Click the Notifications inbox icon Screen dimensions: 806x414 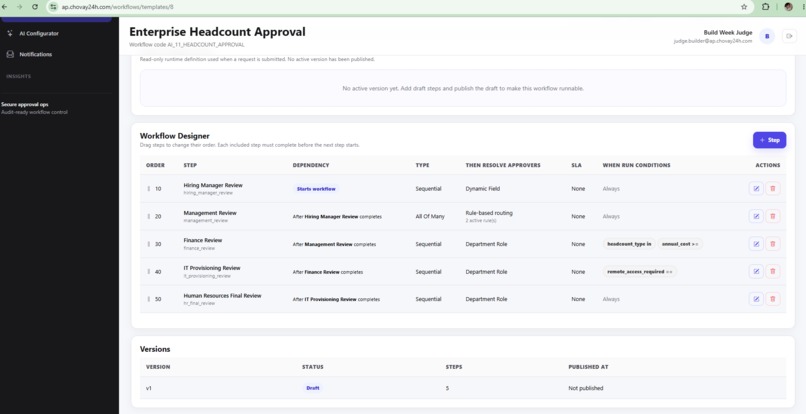point(10,54)
